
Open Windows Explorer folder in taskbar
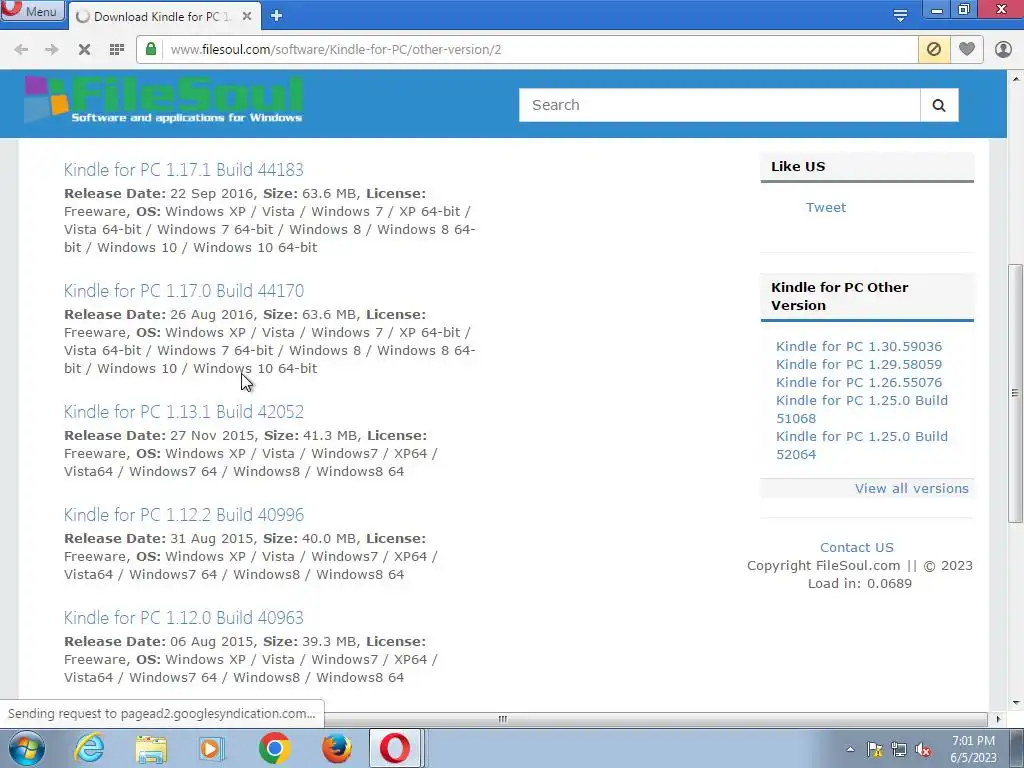pos(151,749)
